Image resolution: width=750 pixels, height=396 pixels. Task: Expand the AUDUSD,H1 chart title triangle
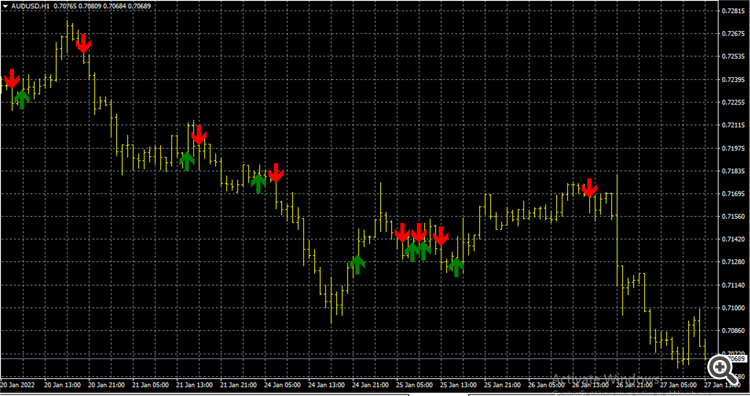[5, 6]
